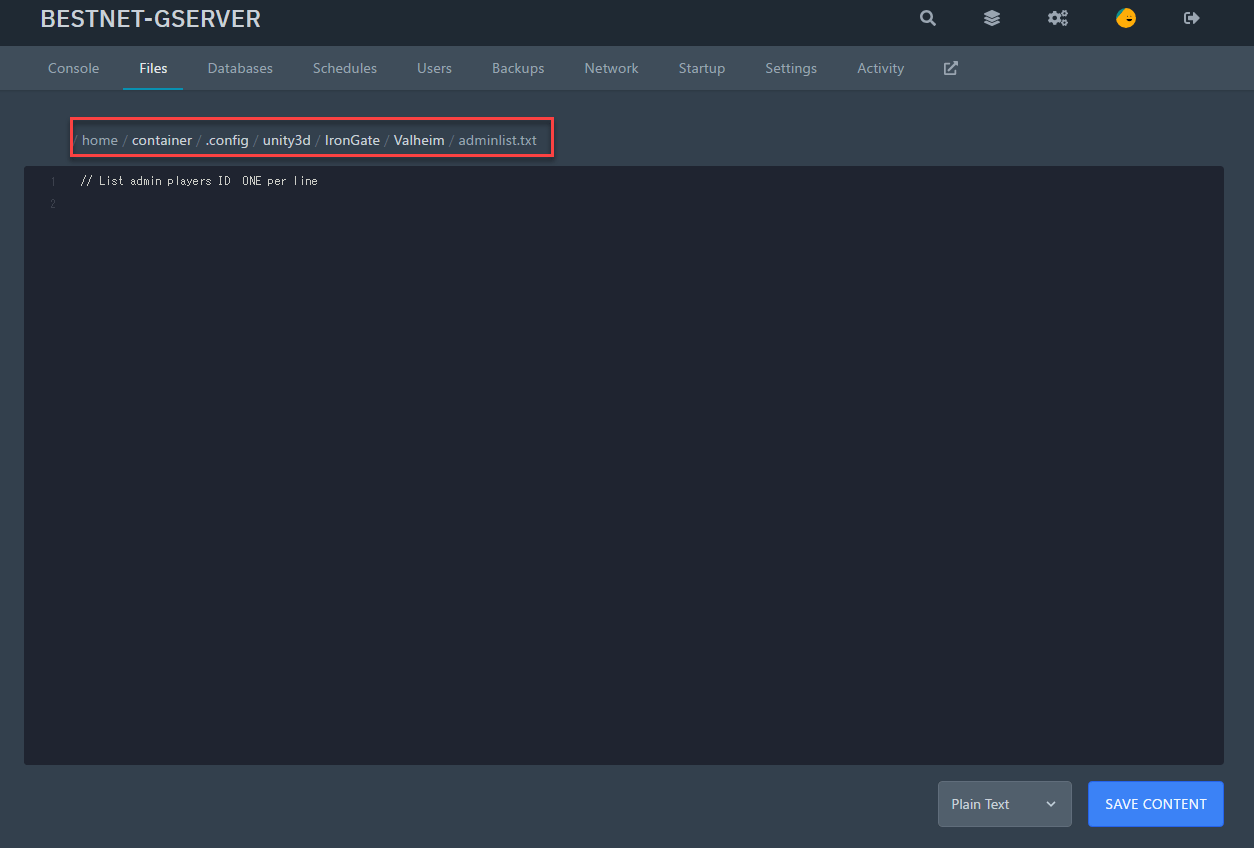
Task: Switch to the Console tab
Action: (74, 68)
